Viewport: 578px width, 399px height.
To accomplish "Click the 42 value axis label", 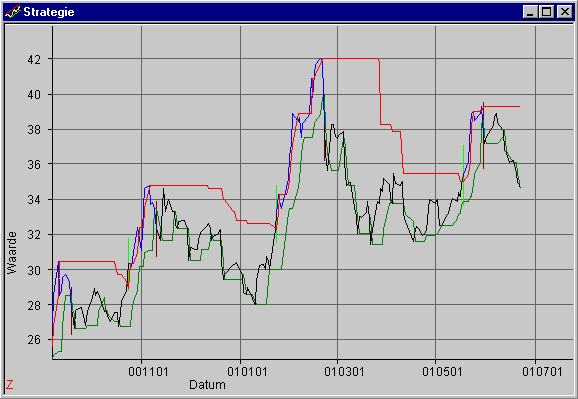I will coord(34,59).
